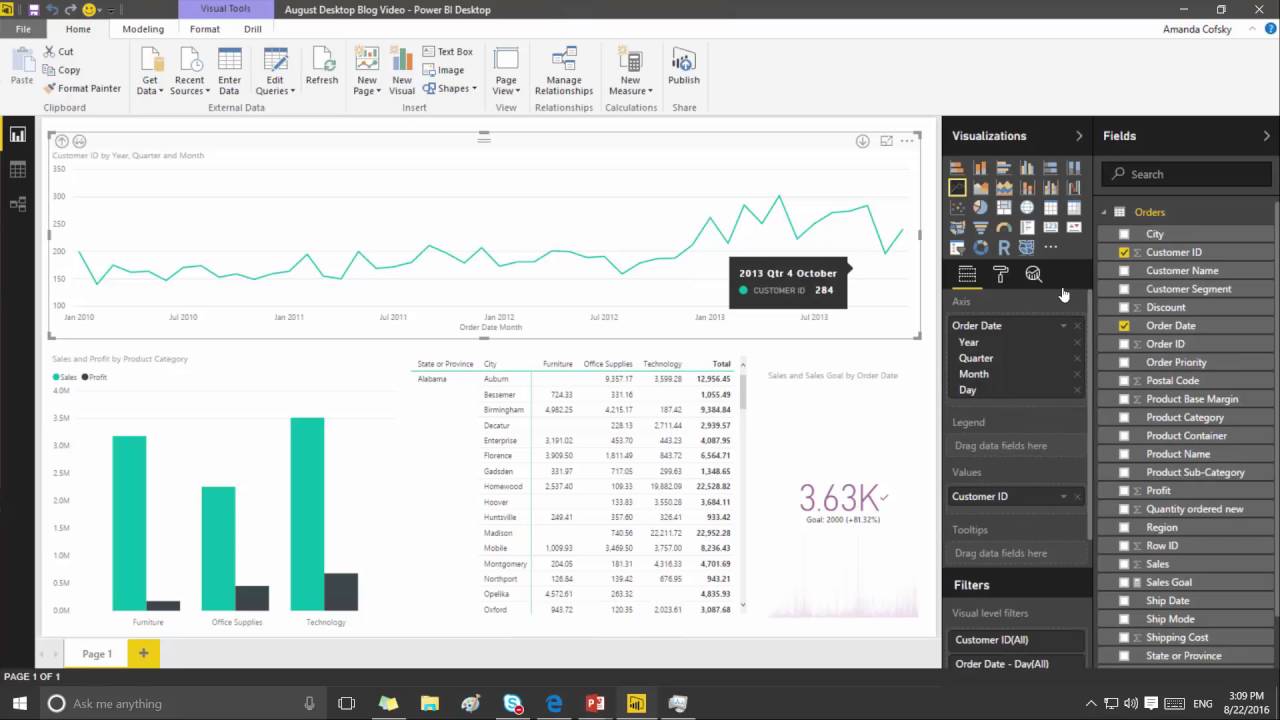Check the Region field checkbox
The width and height of the screenshot is (1280, 720).
tap(1124, 527)
